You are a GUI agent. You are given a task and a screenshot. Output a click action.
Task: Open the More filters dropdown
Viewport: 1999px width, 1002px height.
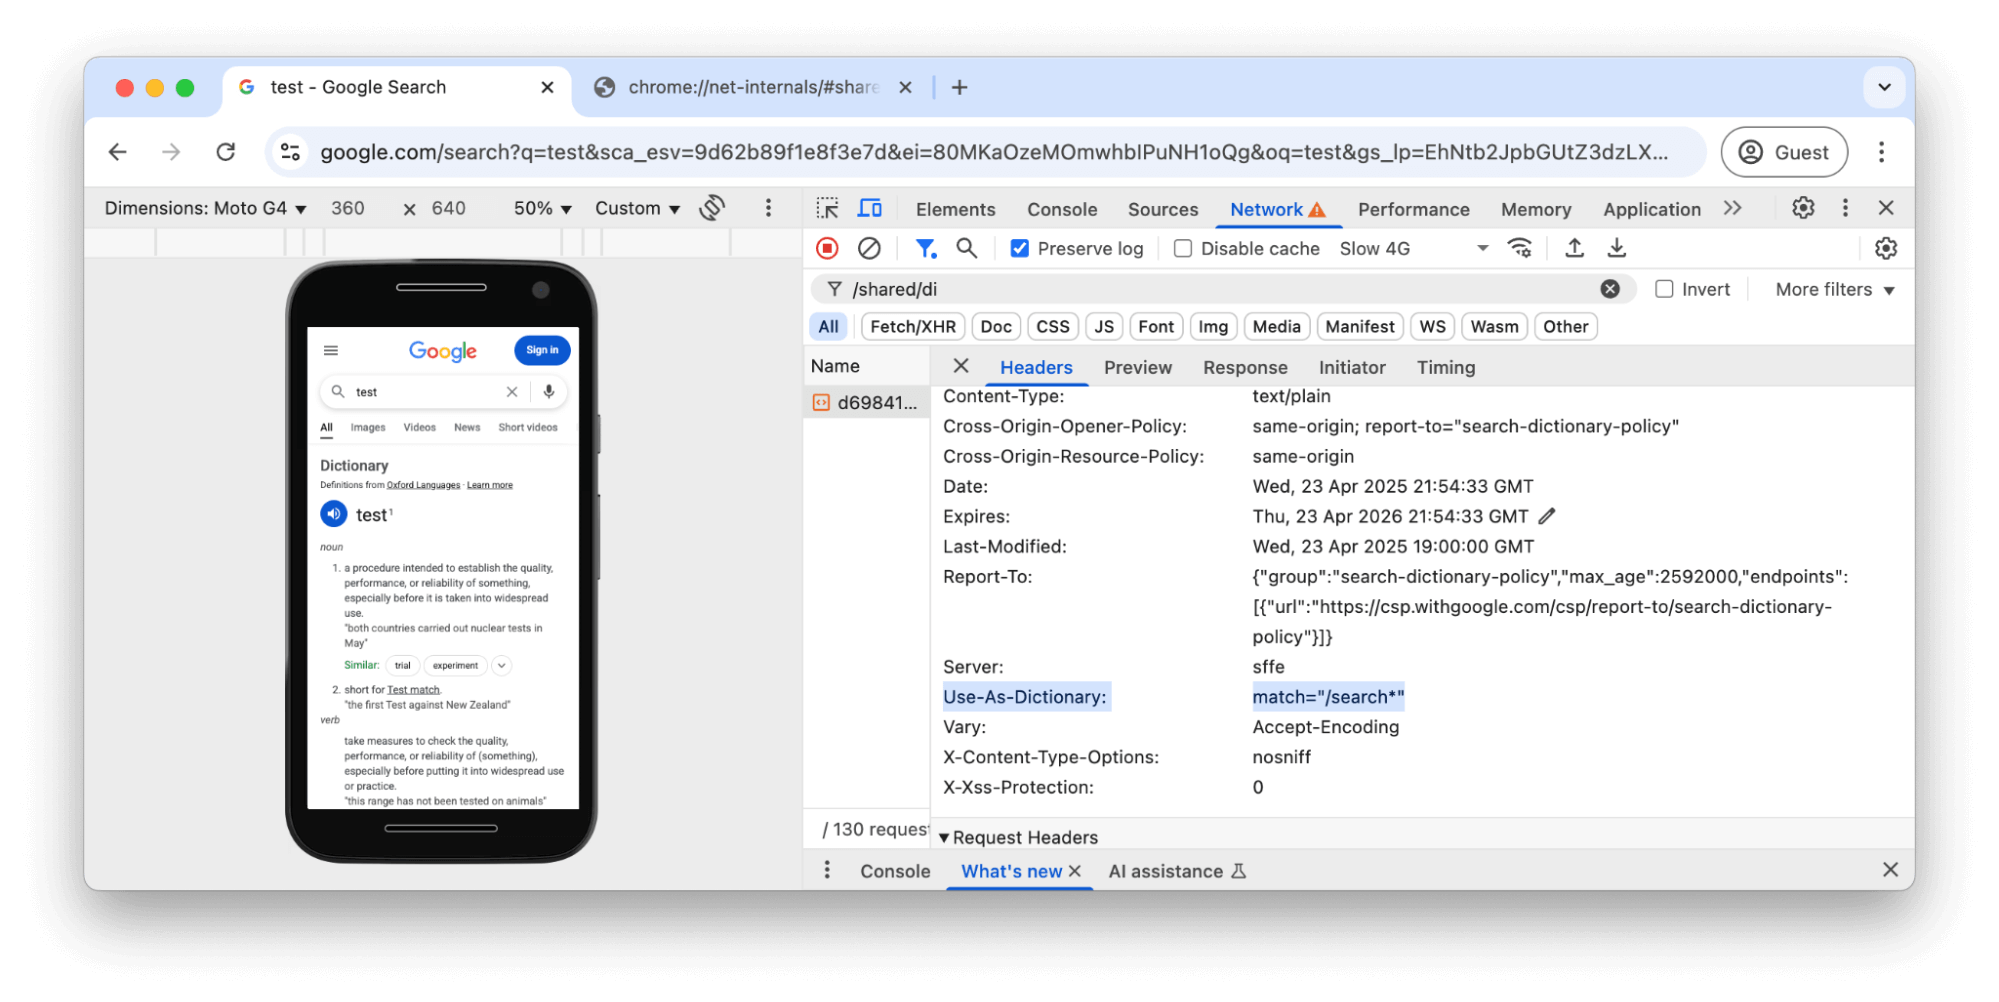click(1834, 289)
